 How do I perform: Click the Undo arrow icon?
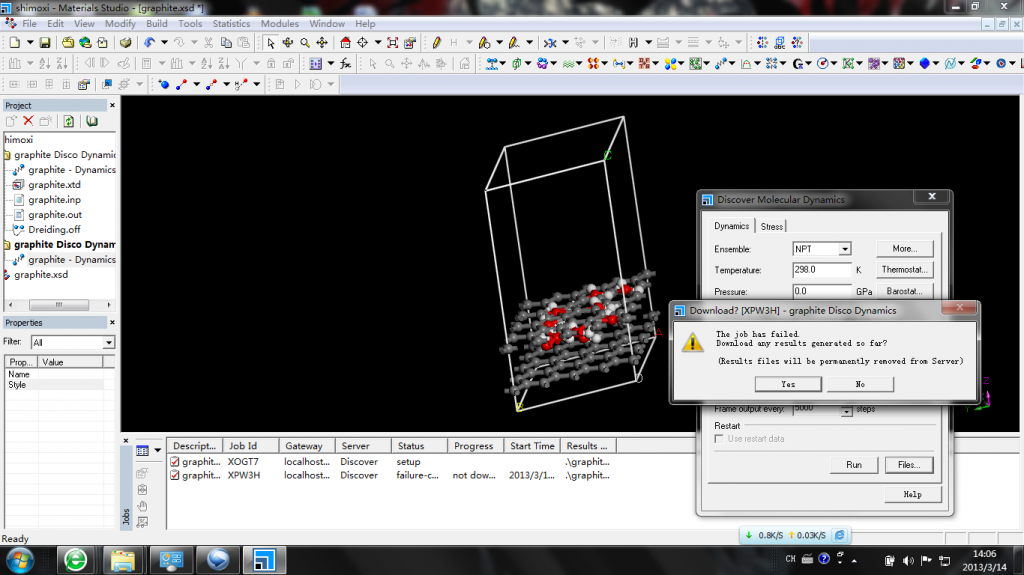point(150,42)
